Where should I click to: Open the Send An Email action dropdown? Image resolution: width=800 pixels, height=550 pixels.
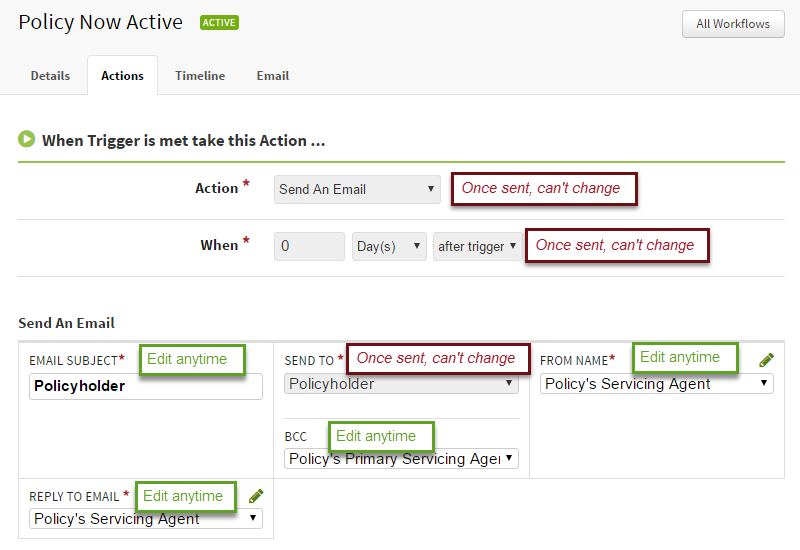[357, 189]
